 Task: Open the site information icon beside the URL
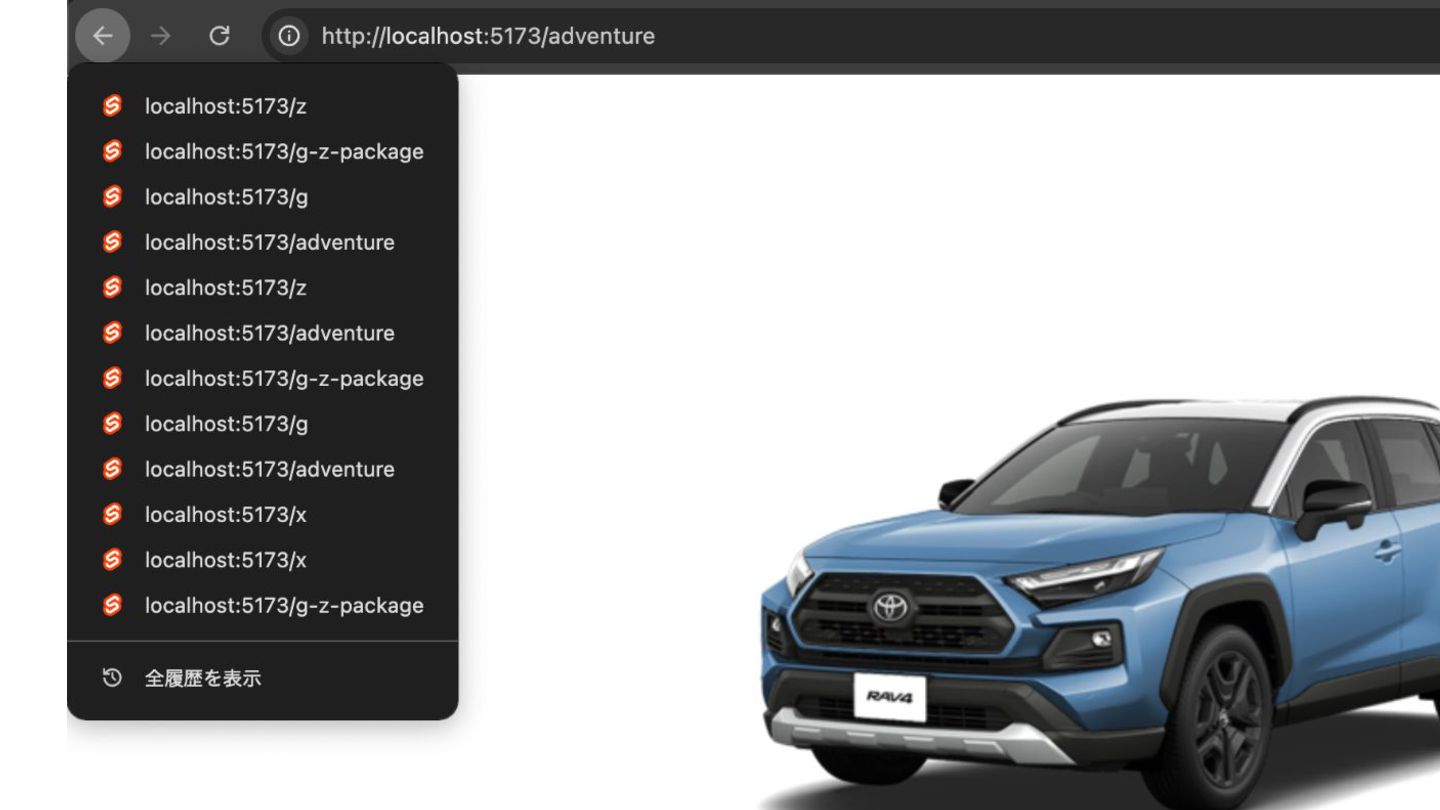[289, 36]
